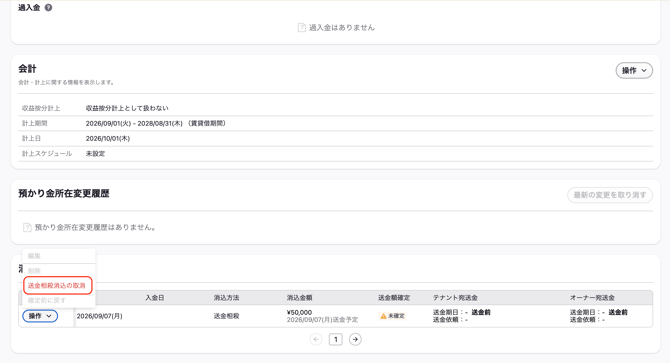Click the テナント宛送金 column header

455,298
